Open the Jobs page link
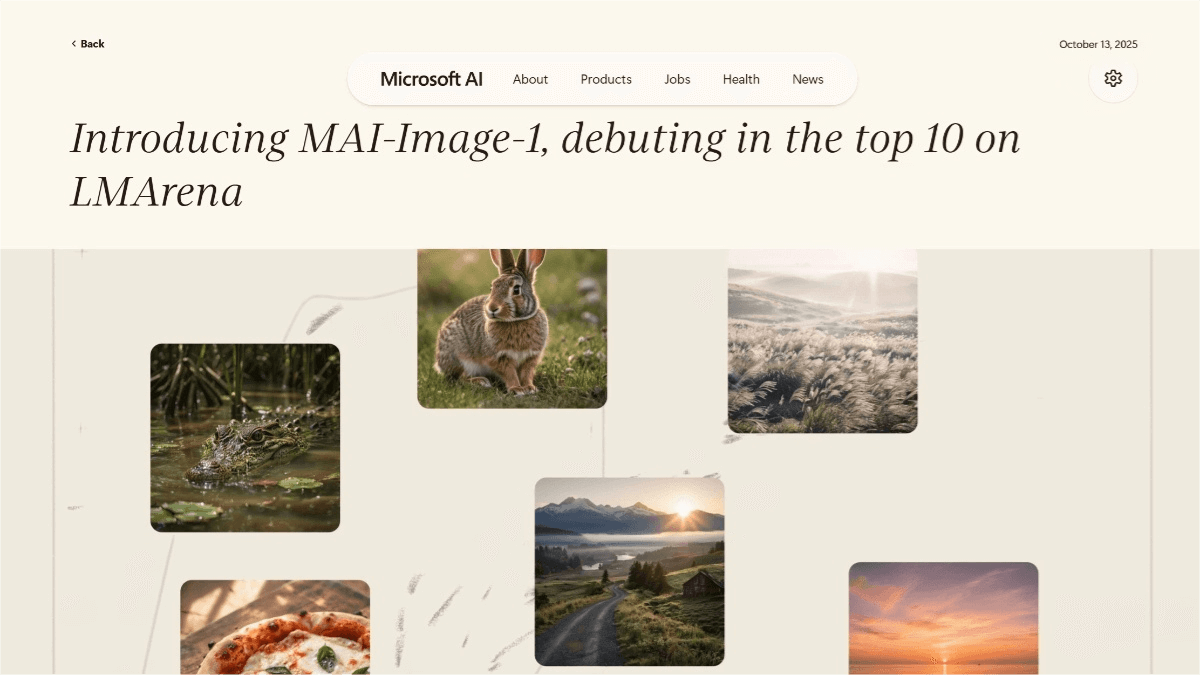The image size is (1200, 675). tap(677, 79)
